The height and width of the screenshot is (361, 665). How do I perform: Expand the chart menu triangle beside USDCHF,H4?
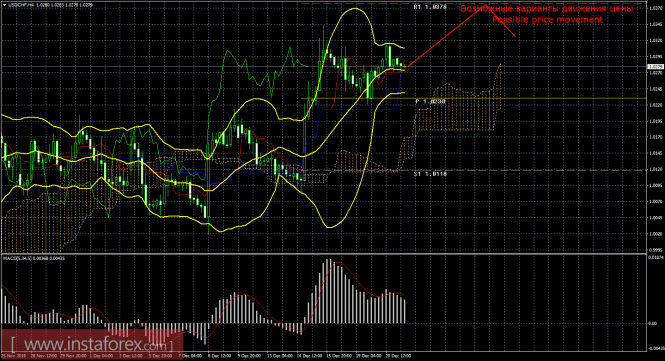(4, 5)
